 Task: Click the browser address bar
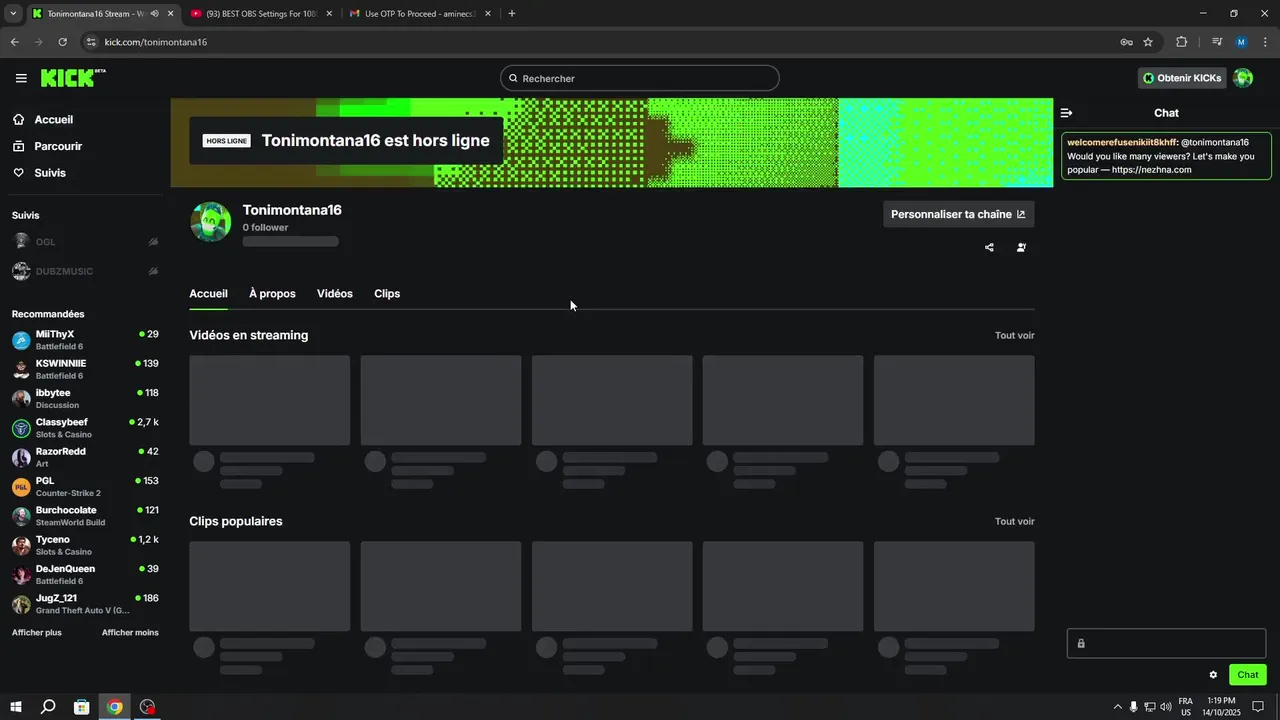(600, 42)
